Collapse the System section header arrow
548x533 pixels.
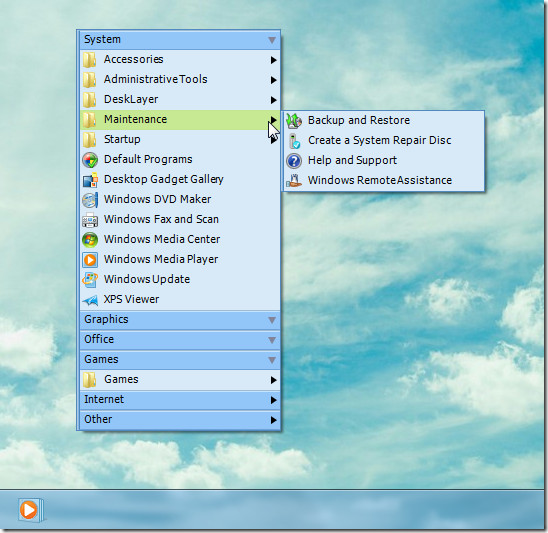point(272,40)
